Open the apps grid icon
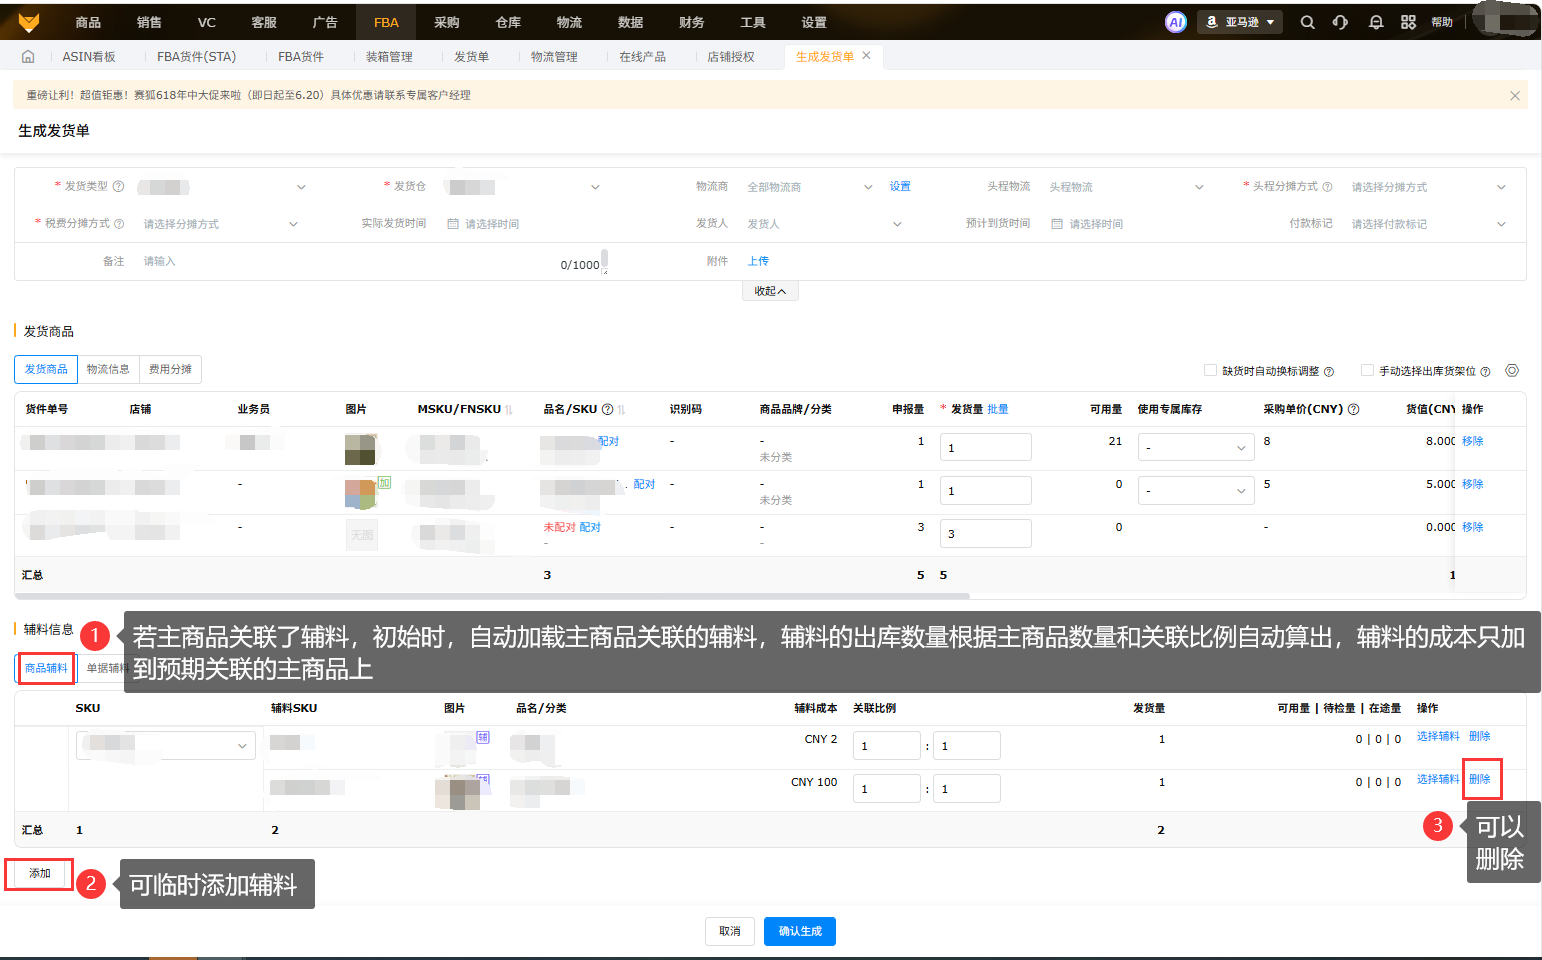The image size is (1542, 960). [1408, 22]
